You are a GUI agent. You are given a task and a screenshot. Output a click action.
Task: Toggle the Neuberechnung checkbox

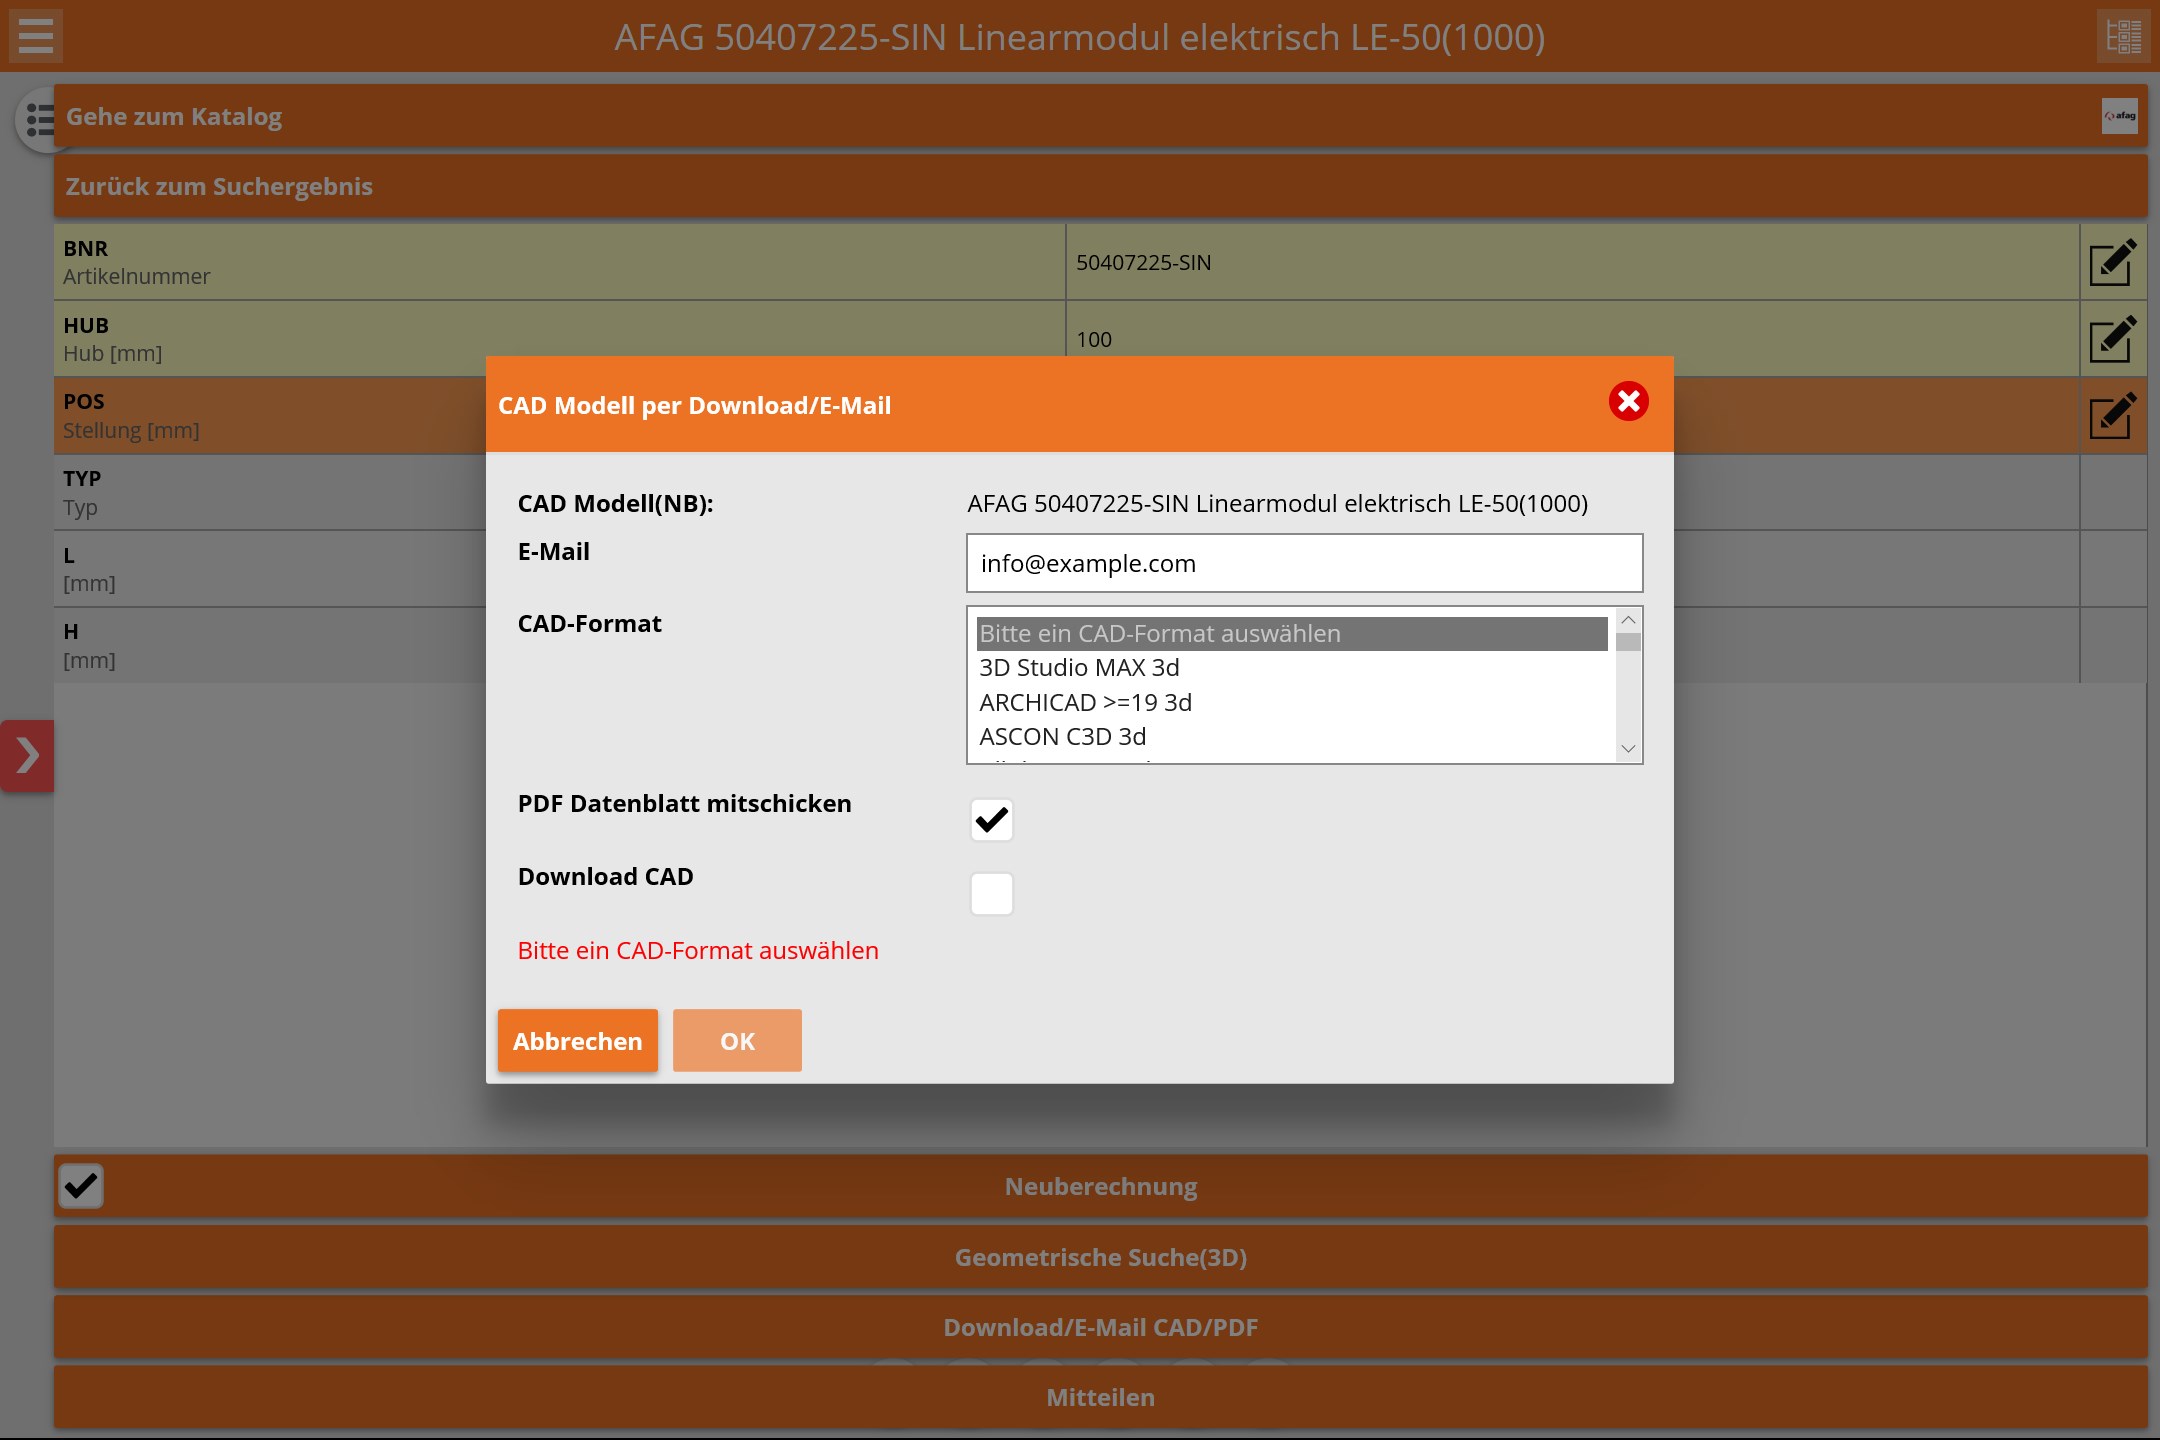tap(80, 1186)
